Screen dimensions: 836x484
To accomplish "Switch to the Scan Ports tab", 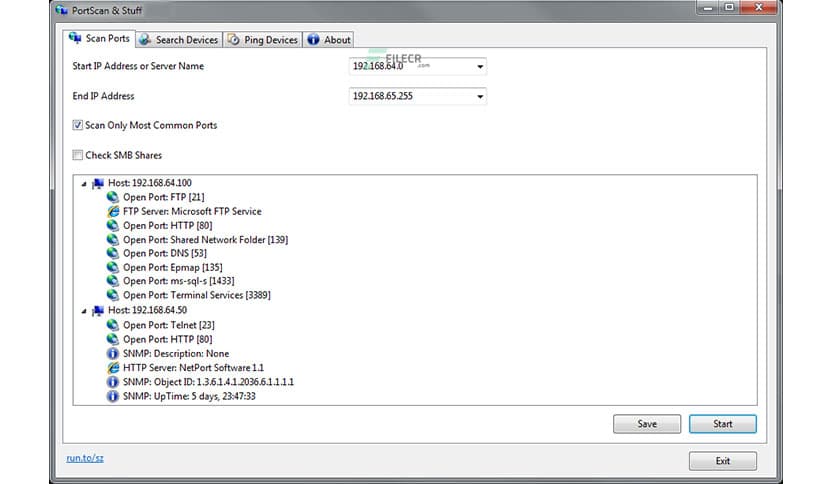I will [x=99, y=38].
